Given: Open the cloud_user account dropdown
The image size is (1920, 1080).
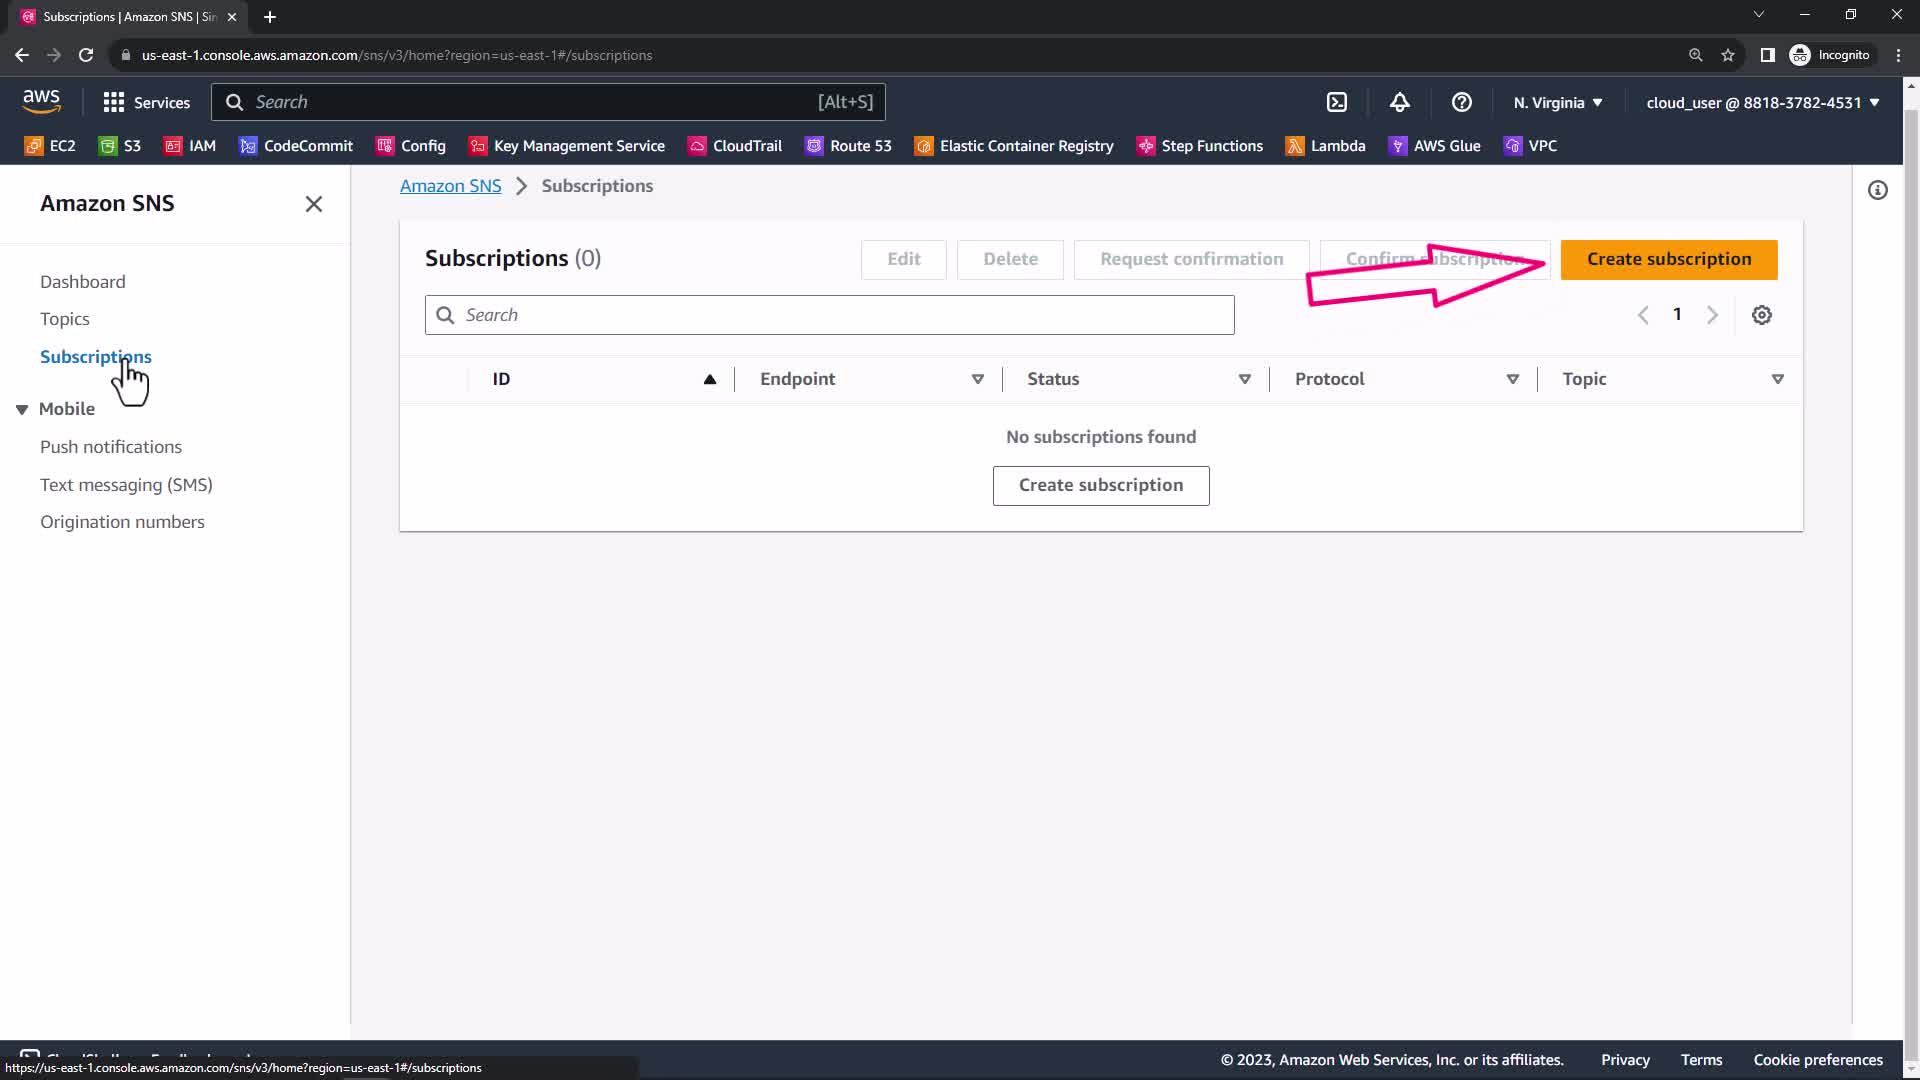Looking at the screenshot, I should 1762,102.
